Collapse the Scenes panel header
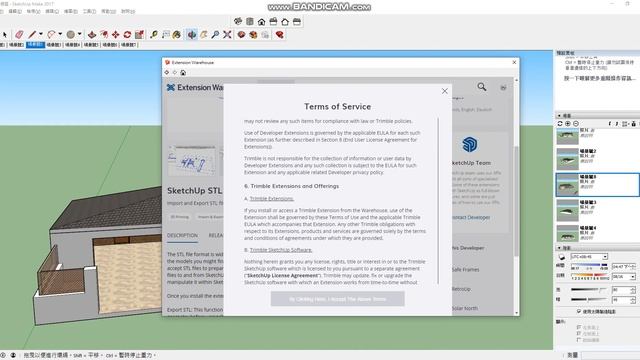The image size is (640, 360). [x=597, y=116]
